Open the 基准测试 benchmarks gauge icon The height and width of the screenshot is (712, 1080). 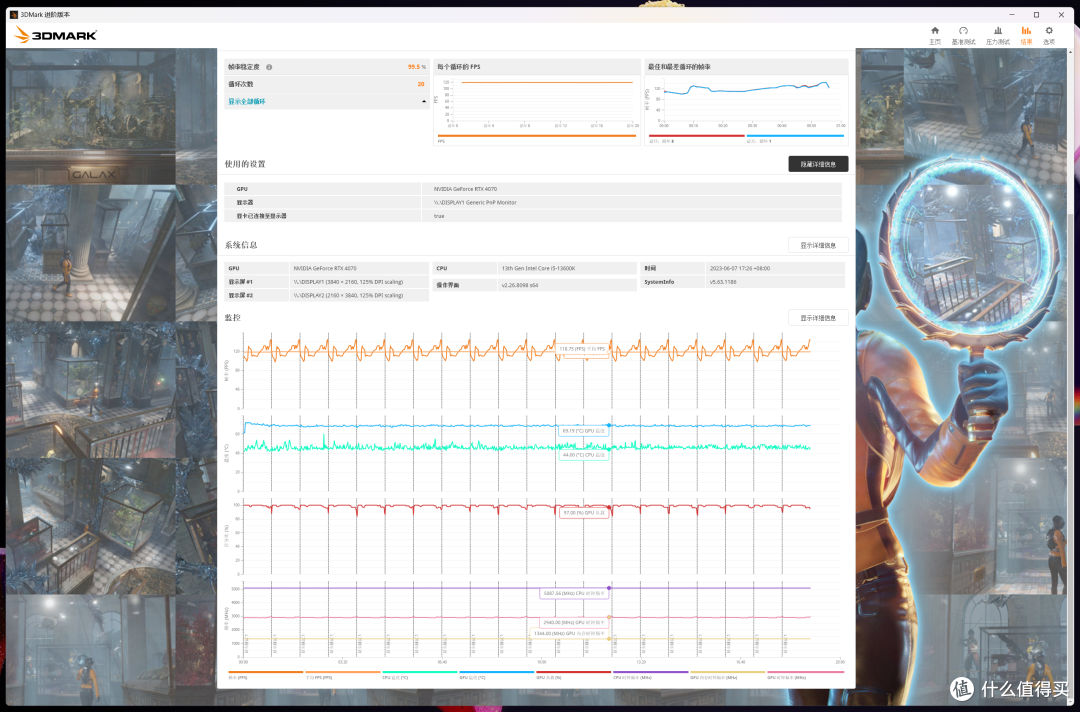pyautogui.click(x=963, y=35)
